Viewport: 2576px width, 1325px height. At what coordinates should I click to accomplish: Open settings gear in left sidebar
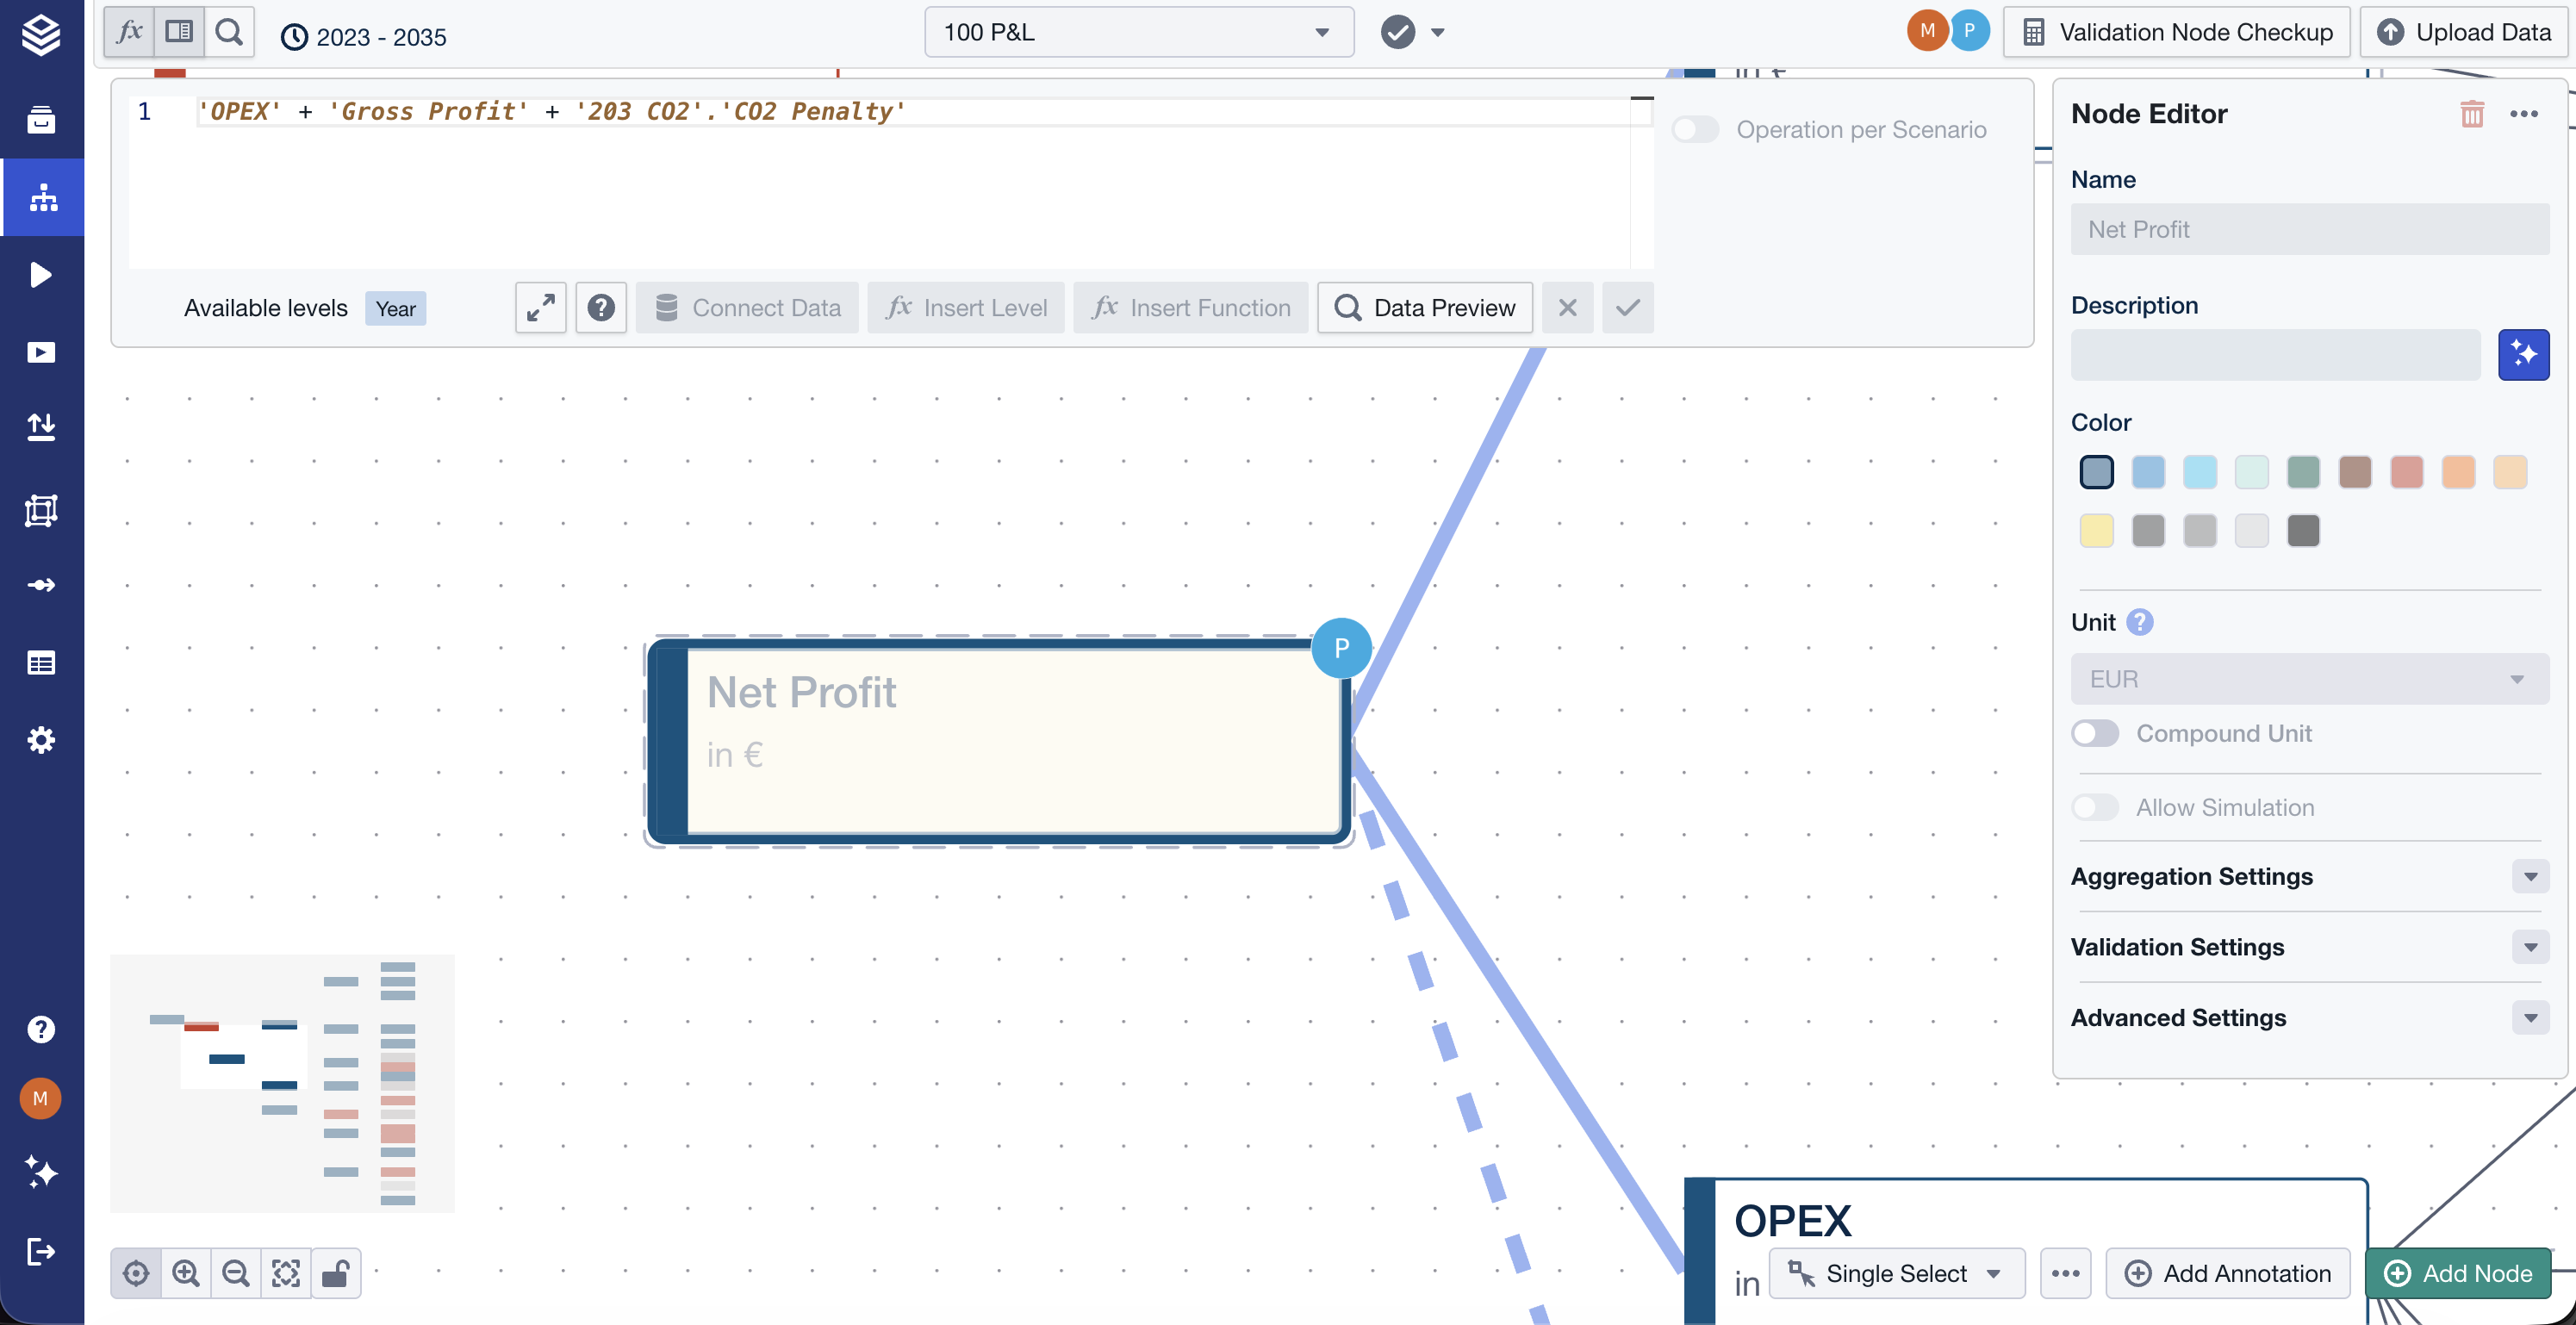41,740
